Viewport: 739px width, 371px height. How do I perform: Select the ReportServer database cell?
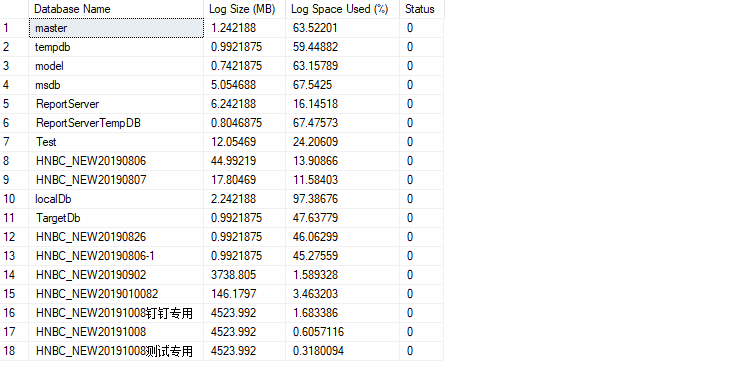click(x=116, y=104)
